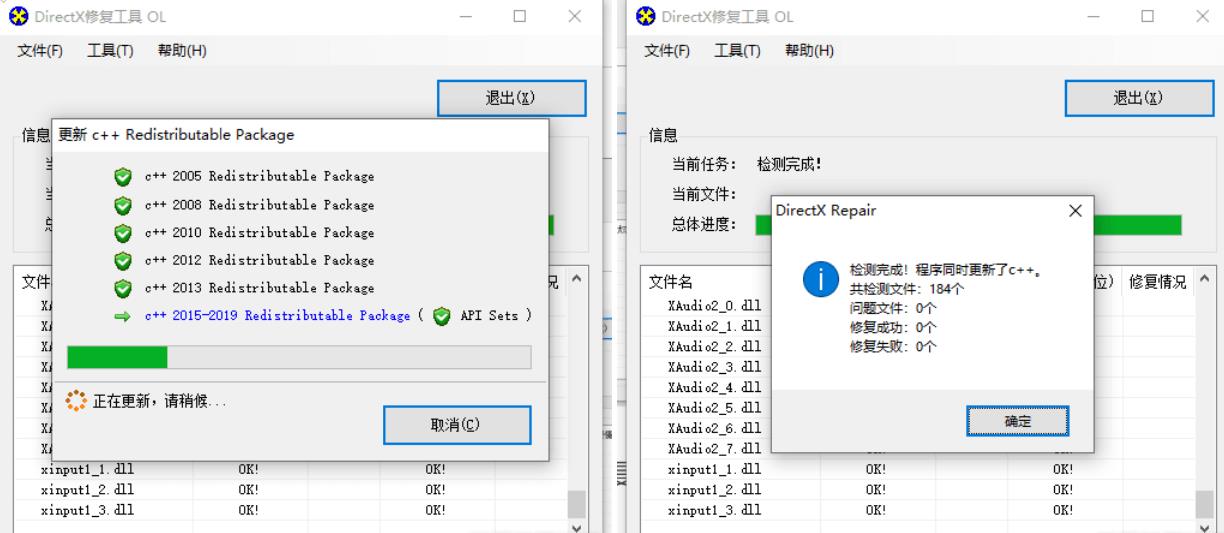Click the green shield beside c++ 2012 package

click(x=123, y=260)
